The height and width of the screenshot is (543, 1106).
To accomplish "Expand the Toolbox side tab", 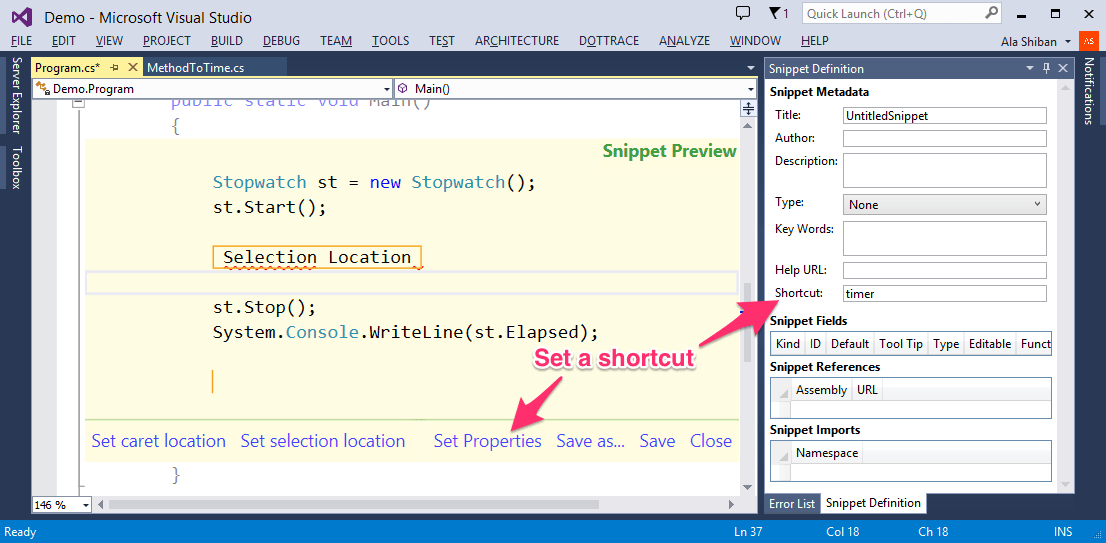I will pos(17,168).
